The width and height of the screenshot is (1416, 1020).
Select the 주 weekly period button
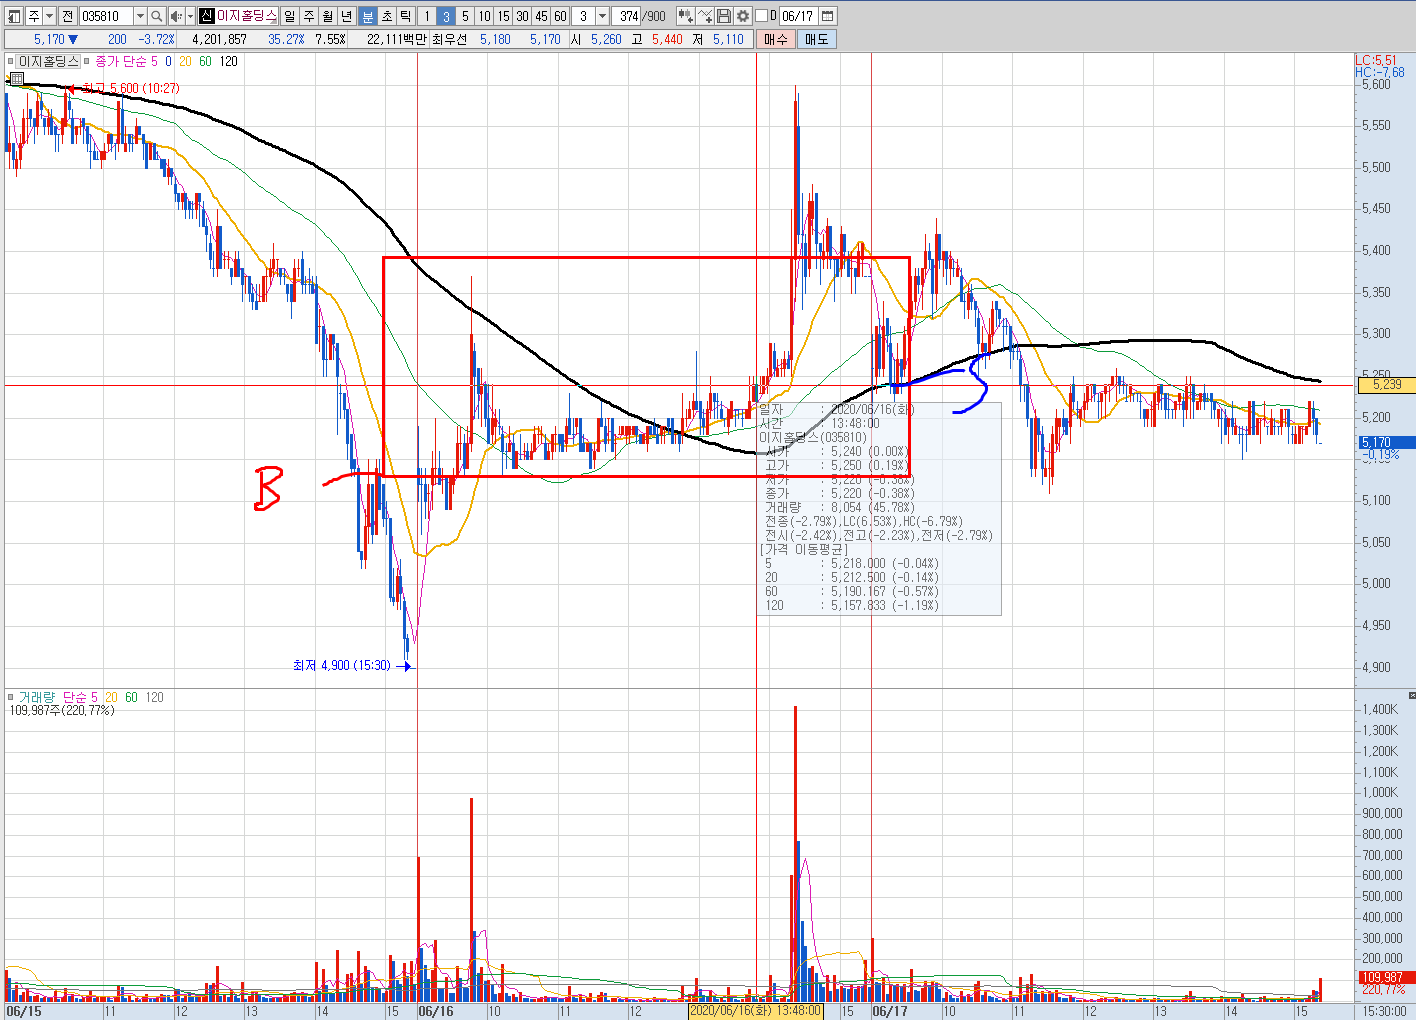pyautogui.click(x=309, y=16)
